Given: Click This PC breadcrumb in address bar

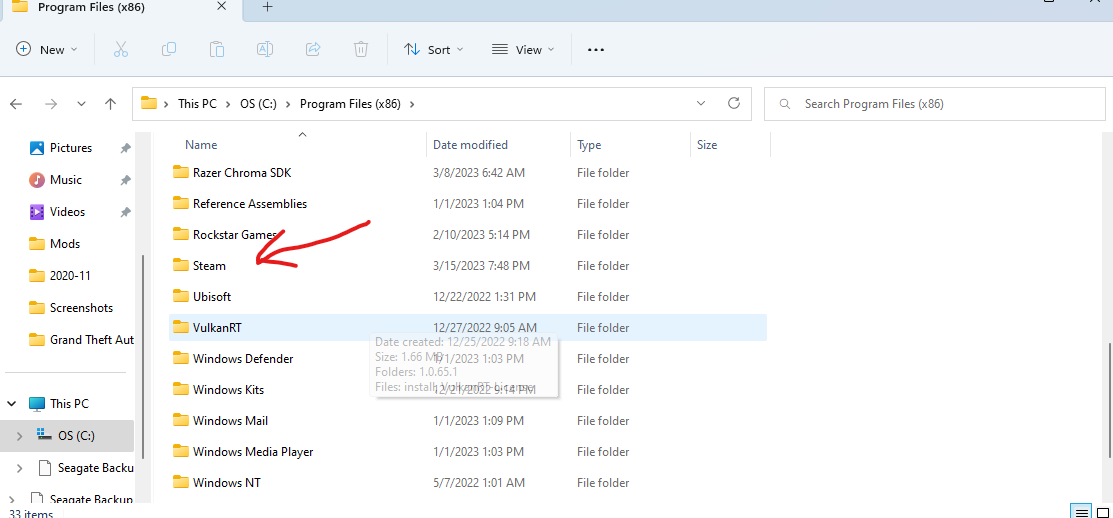Looking at the screenshot, I should click(x=197, y=104).
